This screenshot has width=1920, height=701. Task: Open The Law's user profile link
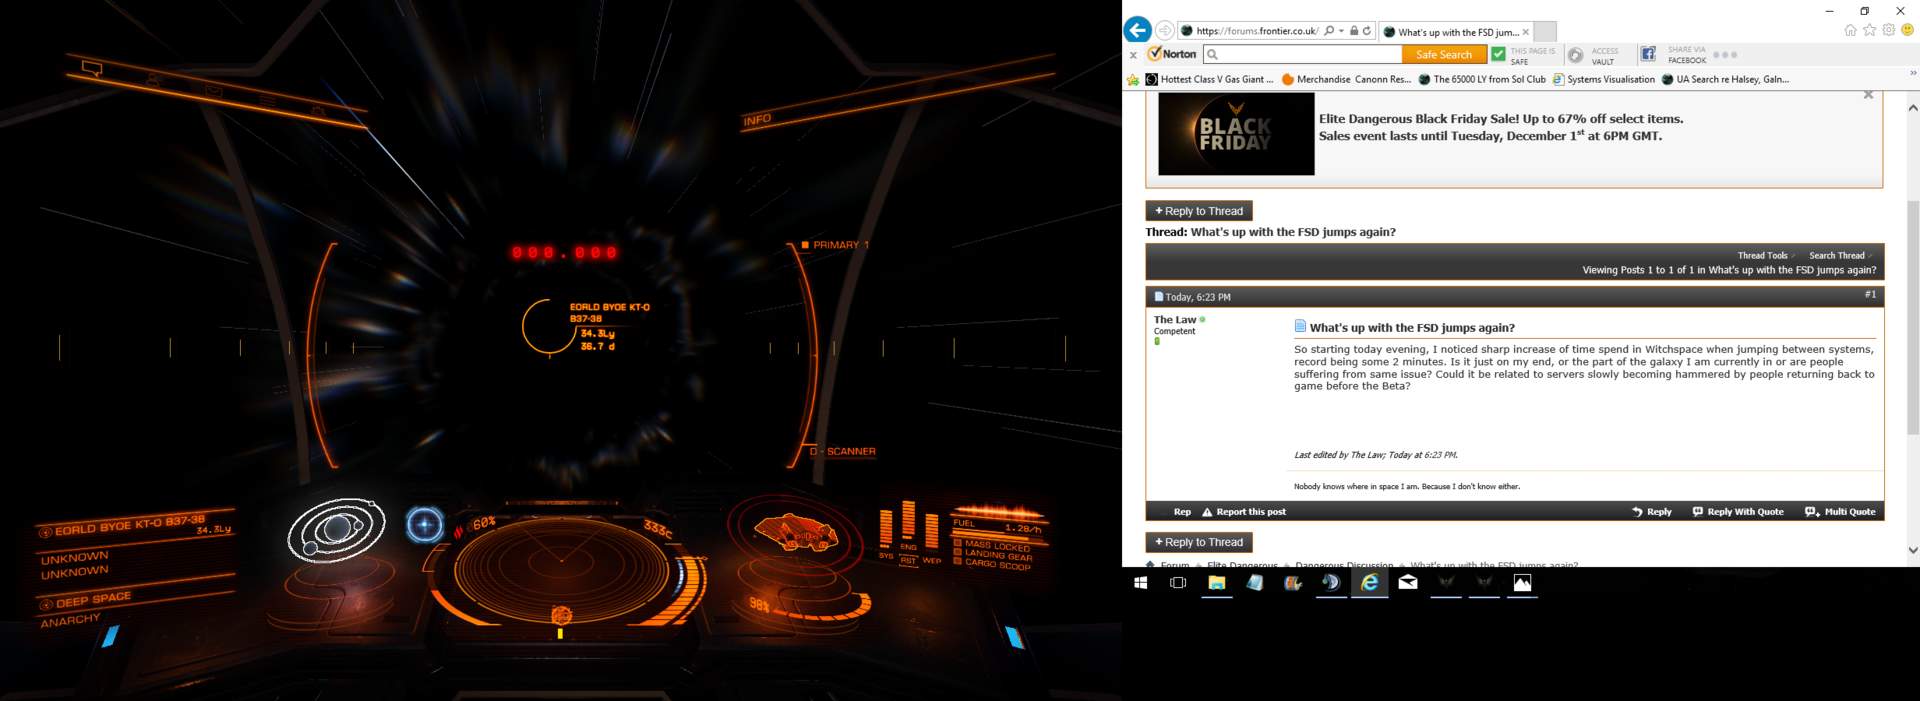click(1175, 320)
